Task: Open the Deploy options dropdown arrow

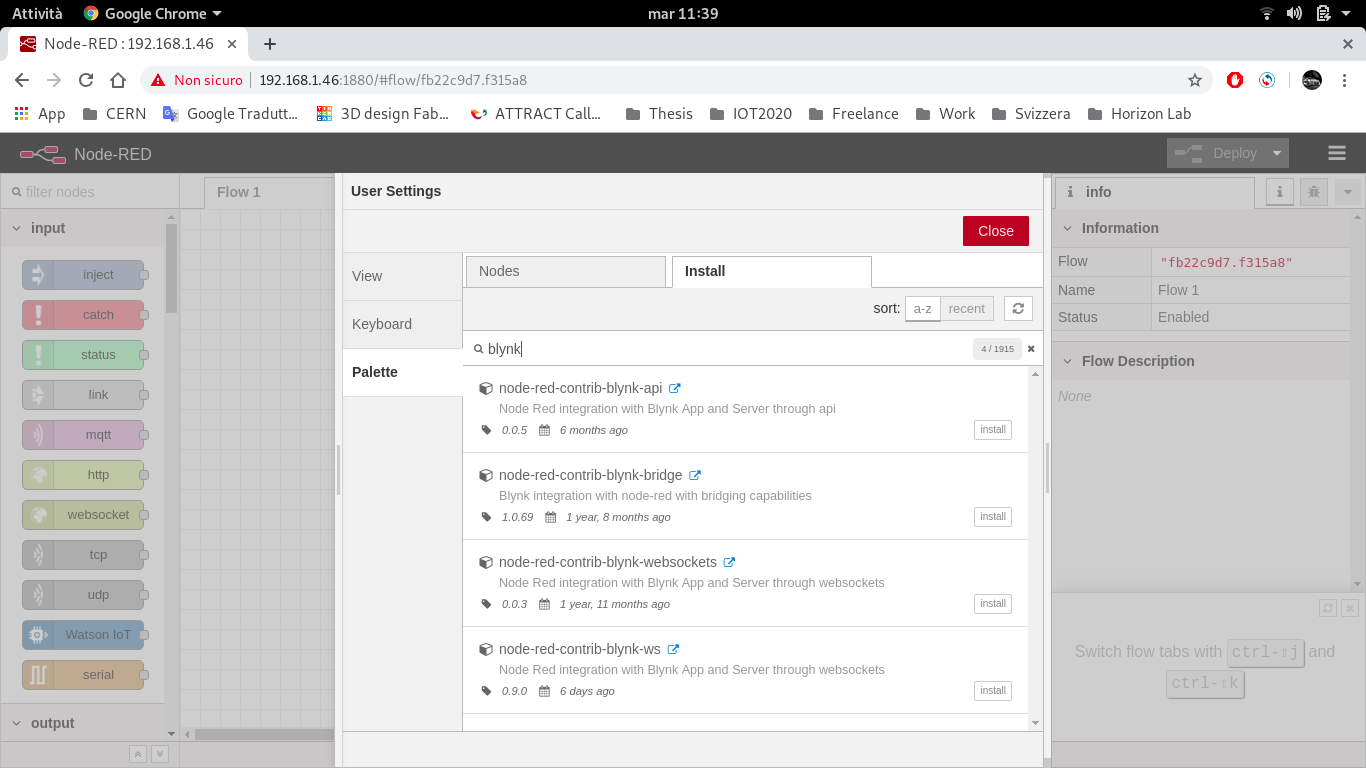Action: [x=1277, y=153]
